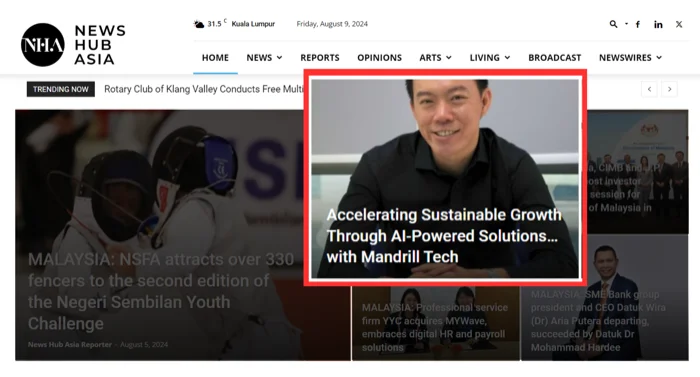
Task: Show next trending headline arrow
Action: 669,89
